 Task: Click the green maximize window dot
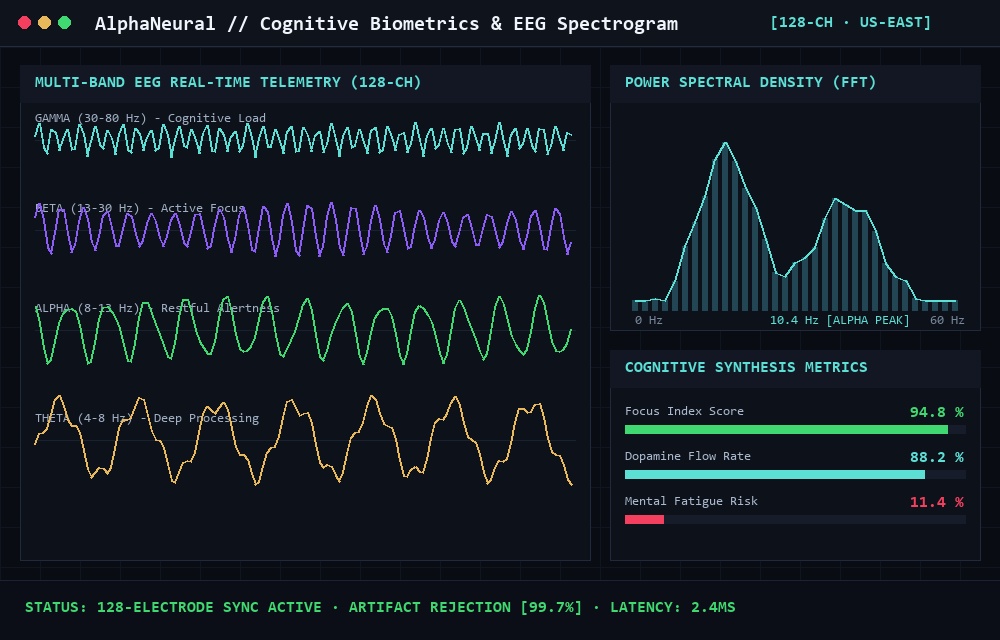click(x=64, y=23)
